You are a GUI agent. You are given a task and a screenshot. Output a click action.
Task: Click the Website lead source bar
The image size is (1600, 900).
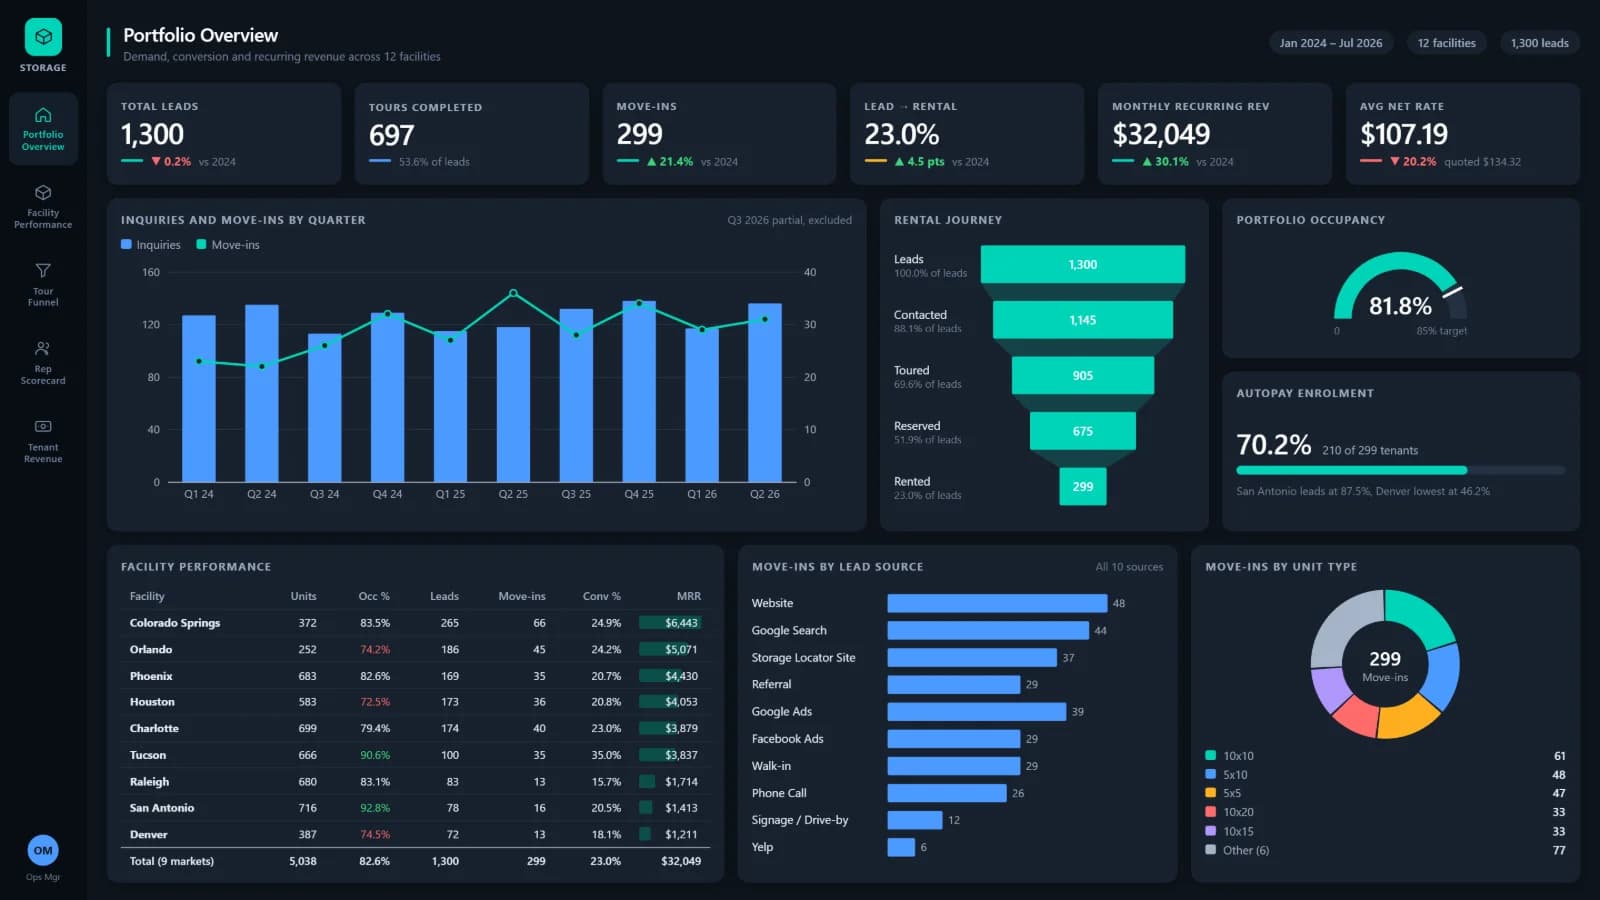(x=997, y=603)
